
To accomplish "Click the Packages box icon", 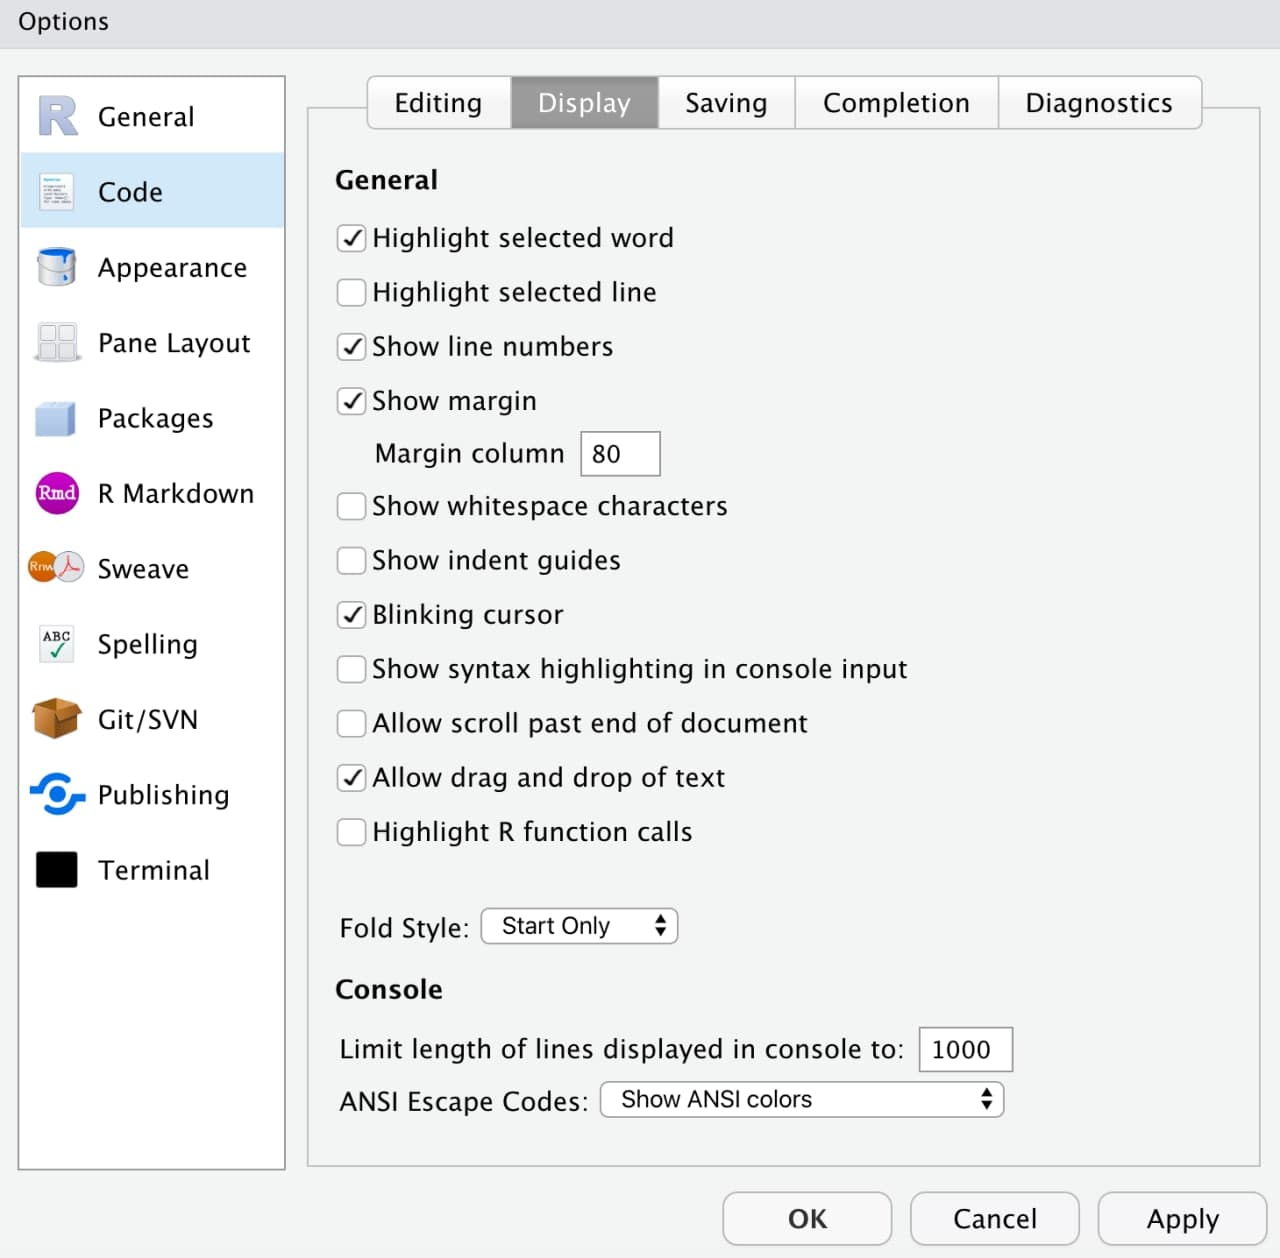I will tap(57, 418).
